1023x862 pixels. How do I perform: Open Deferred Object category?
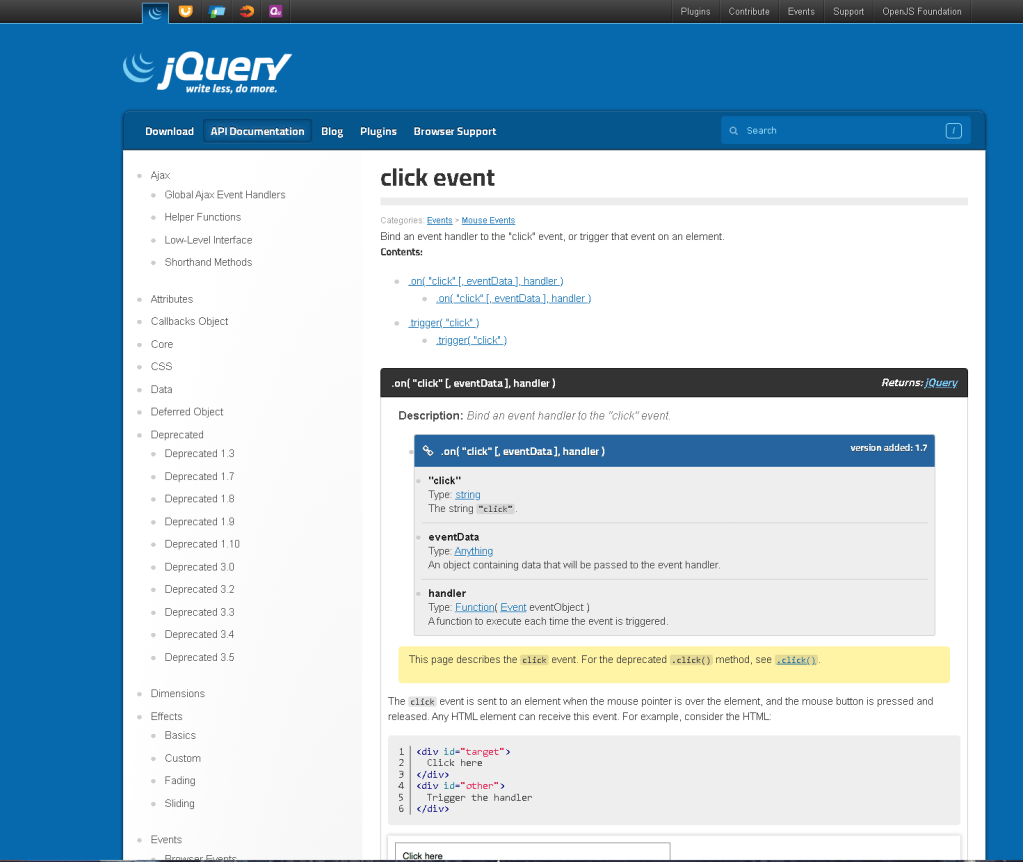pos(187,411)
